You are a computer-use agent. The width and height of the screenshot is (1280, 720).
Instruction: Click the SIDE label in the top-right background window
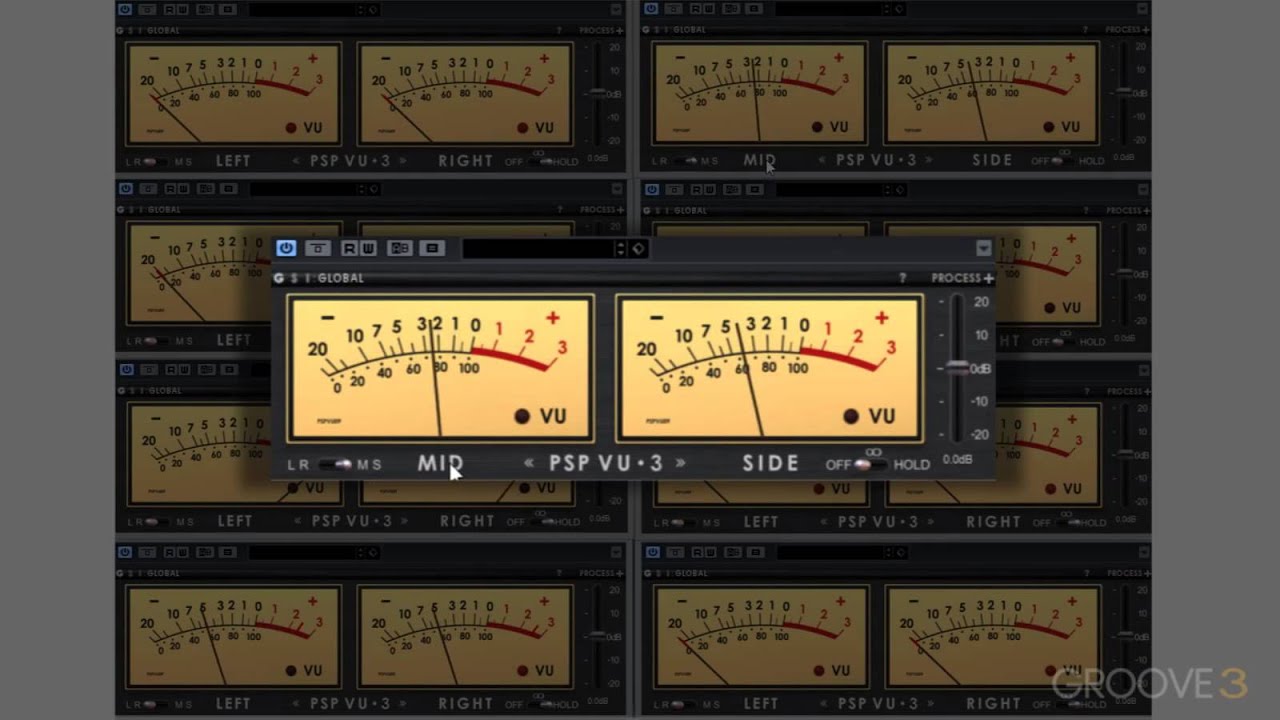[992, 160]
